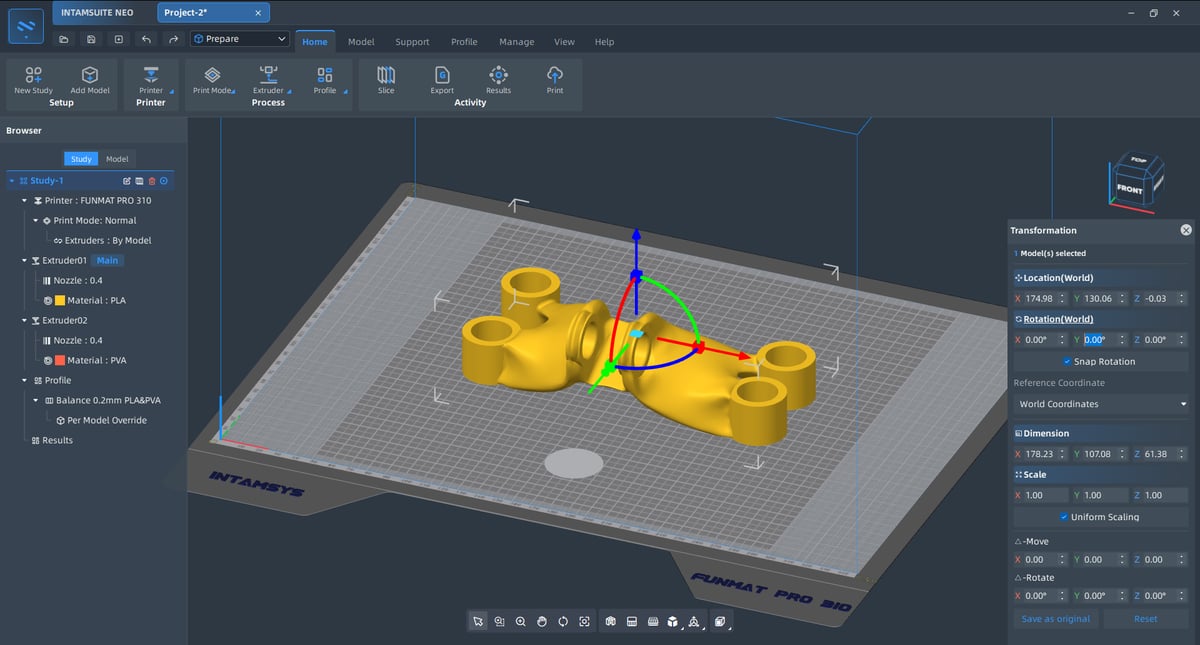
Task: Click the Rotation Y field 0.00°
Action: 1099,340
